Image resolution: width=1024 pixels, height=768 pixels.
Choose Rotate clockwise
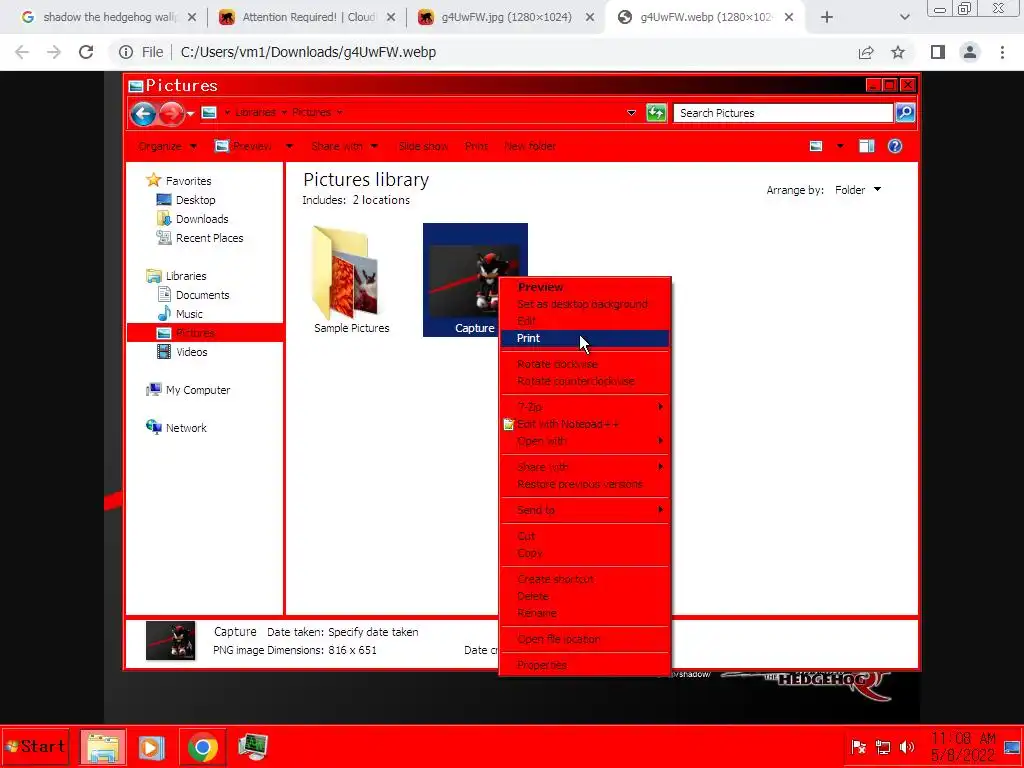pyautogui.click(x=584, y=364)
